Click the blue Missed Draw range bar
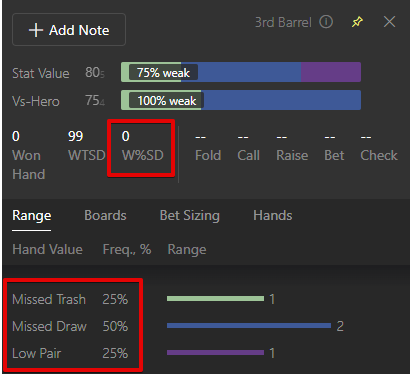Viewport: 410px width, 376px height. coord(249,326)
